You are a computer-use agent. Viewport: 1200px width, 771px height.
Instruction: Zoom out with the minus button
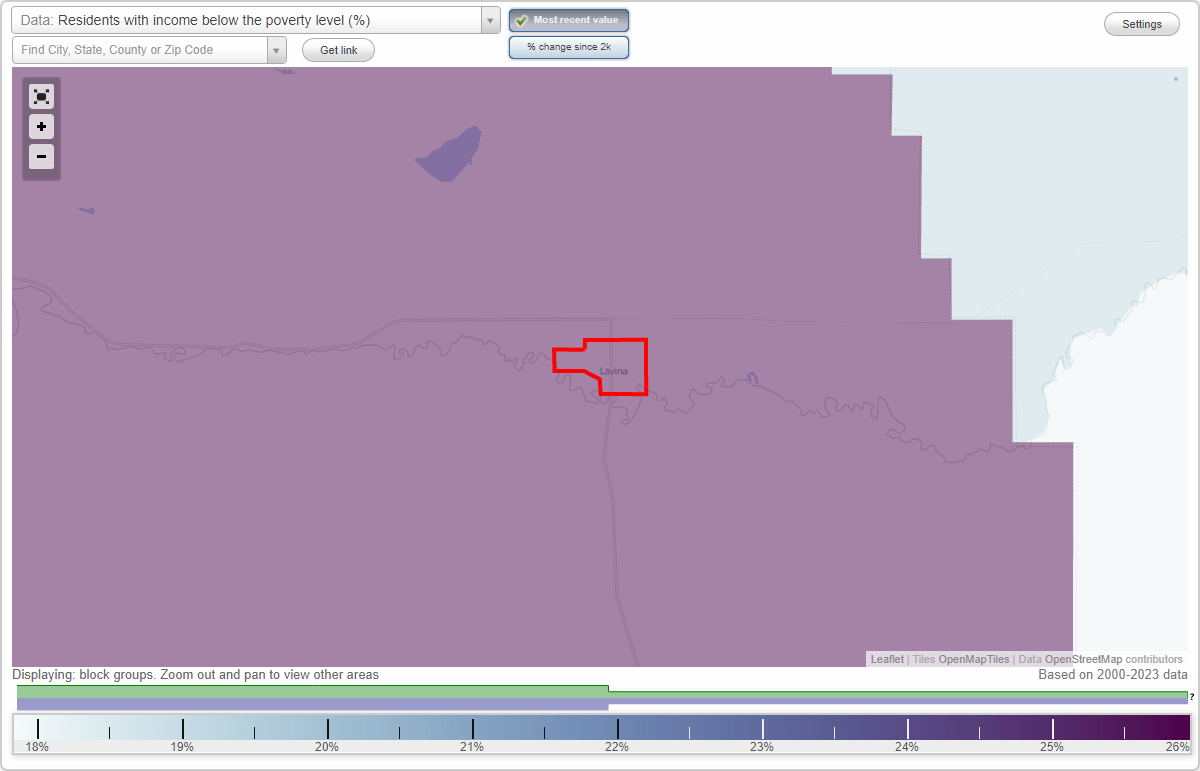pyautogui.click(x=41, y=157)
